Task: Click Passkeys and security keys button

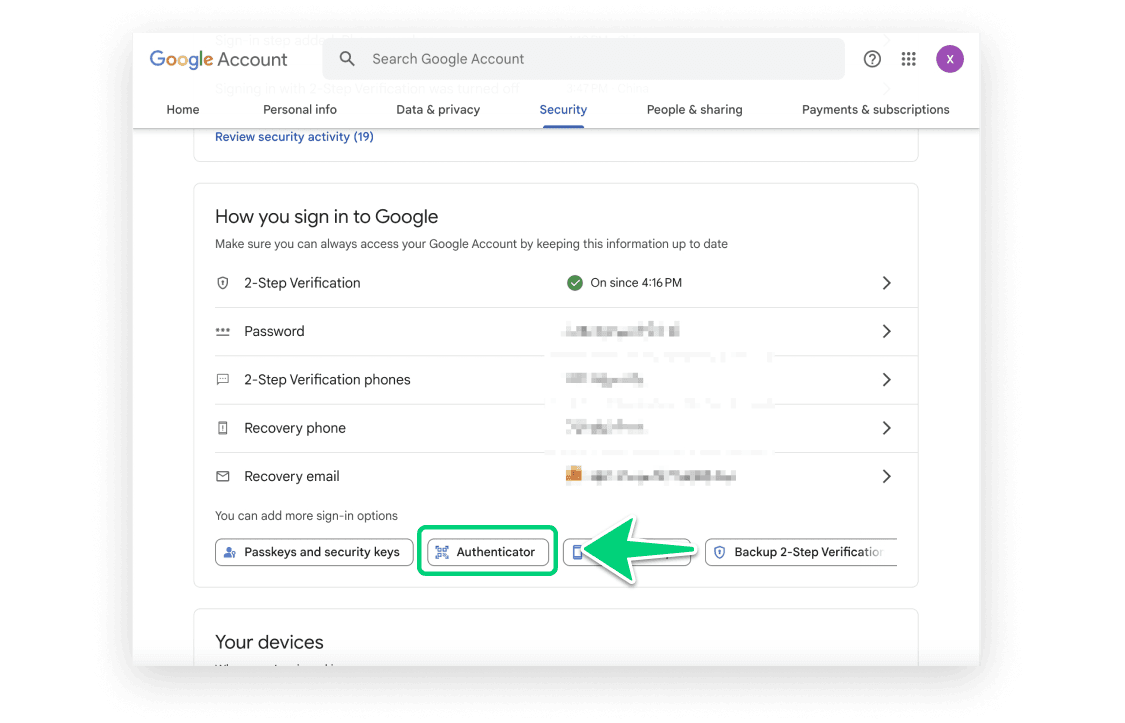Action: click(x=312, y=552)
